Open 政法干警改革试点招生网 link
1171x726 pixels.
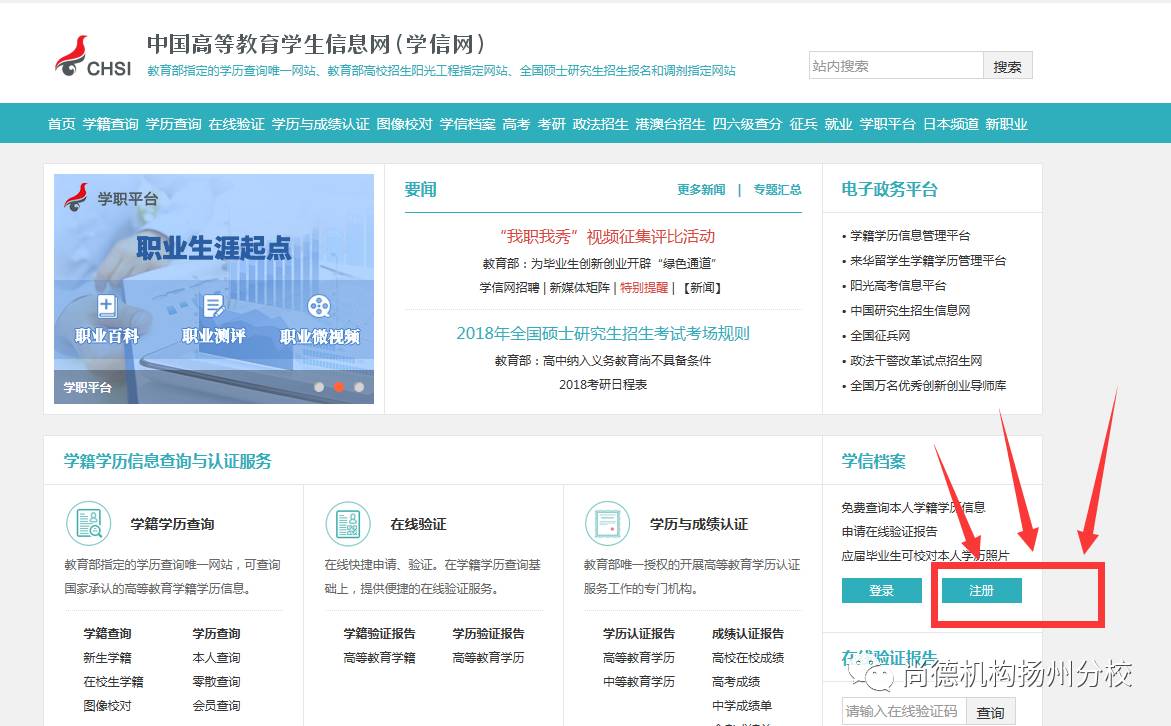[916, 361]
